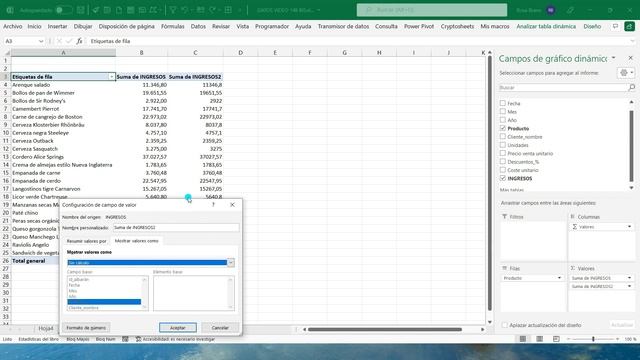Viewport: 640px width, 360px height.
Task: Click the fx Insert Function icon
Action: [x=80, y=41]
